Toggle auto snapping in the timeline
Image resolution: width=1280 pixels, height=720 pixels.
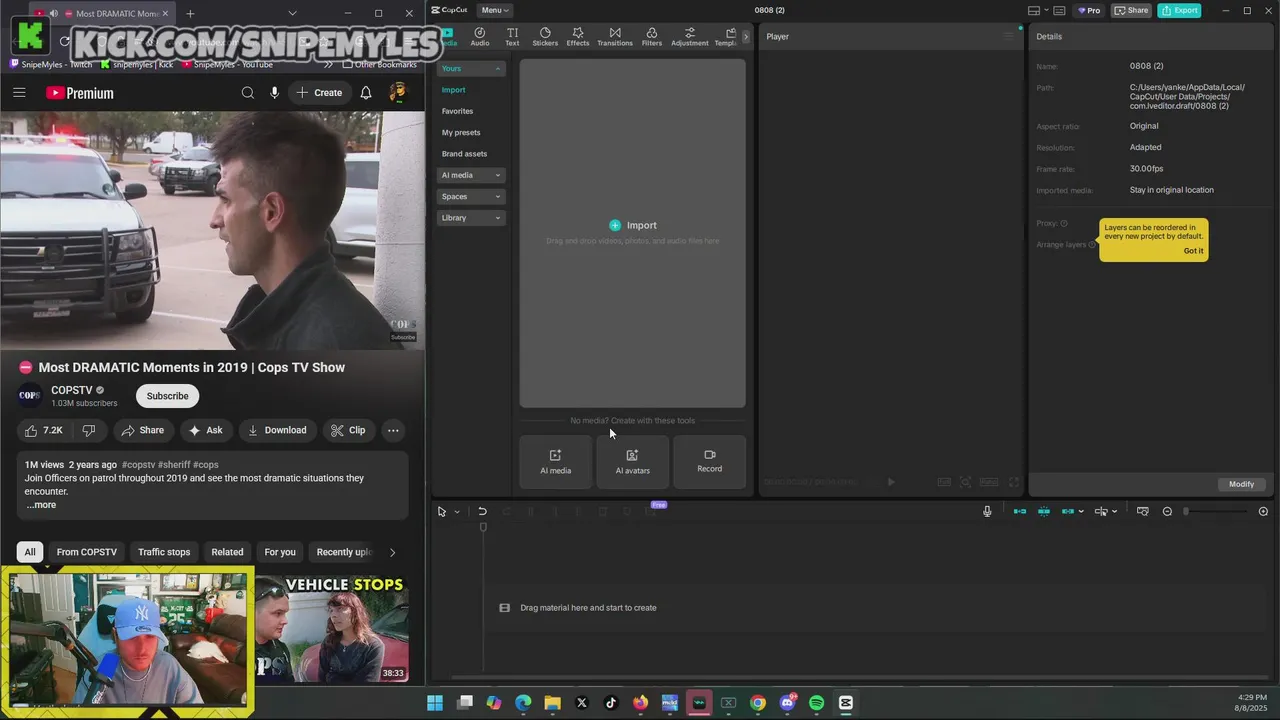tap(1043, 512)
